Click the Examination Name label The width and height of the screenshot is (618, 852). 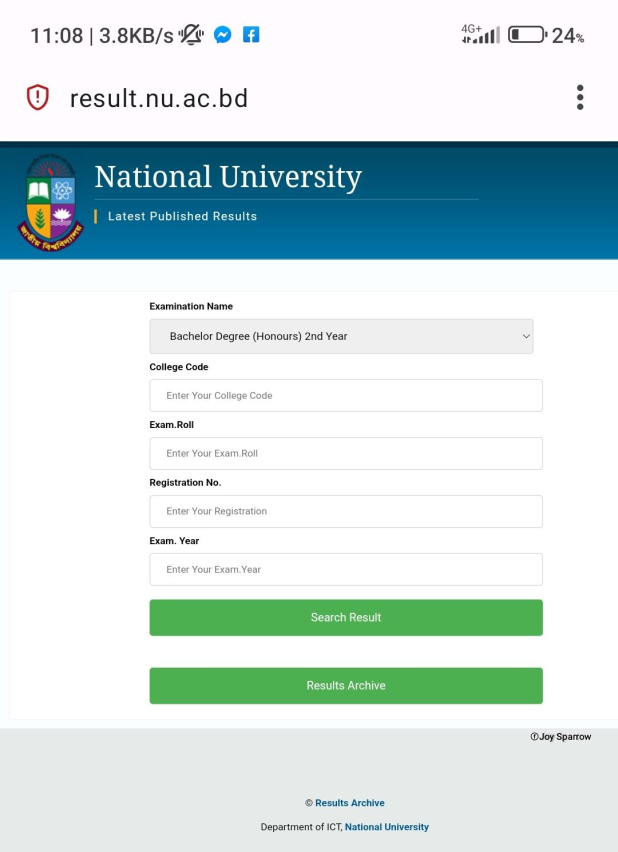pyautogui.click(x=191, y=306)
